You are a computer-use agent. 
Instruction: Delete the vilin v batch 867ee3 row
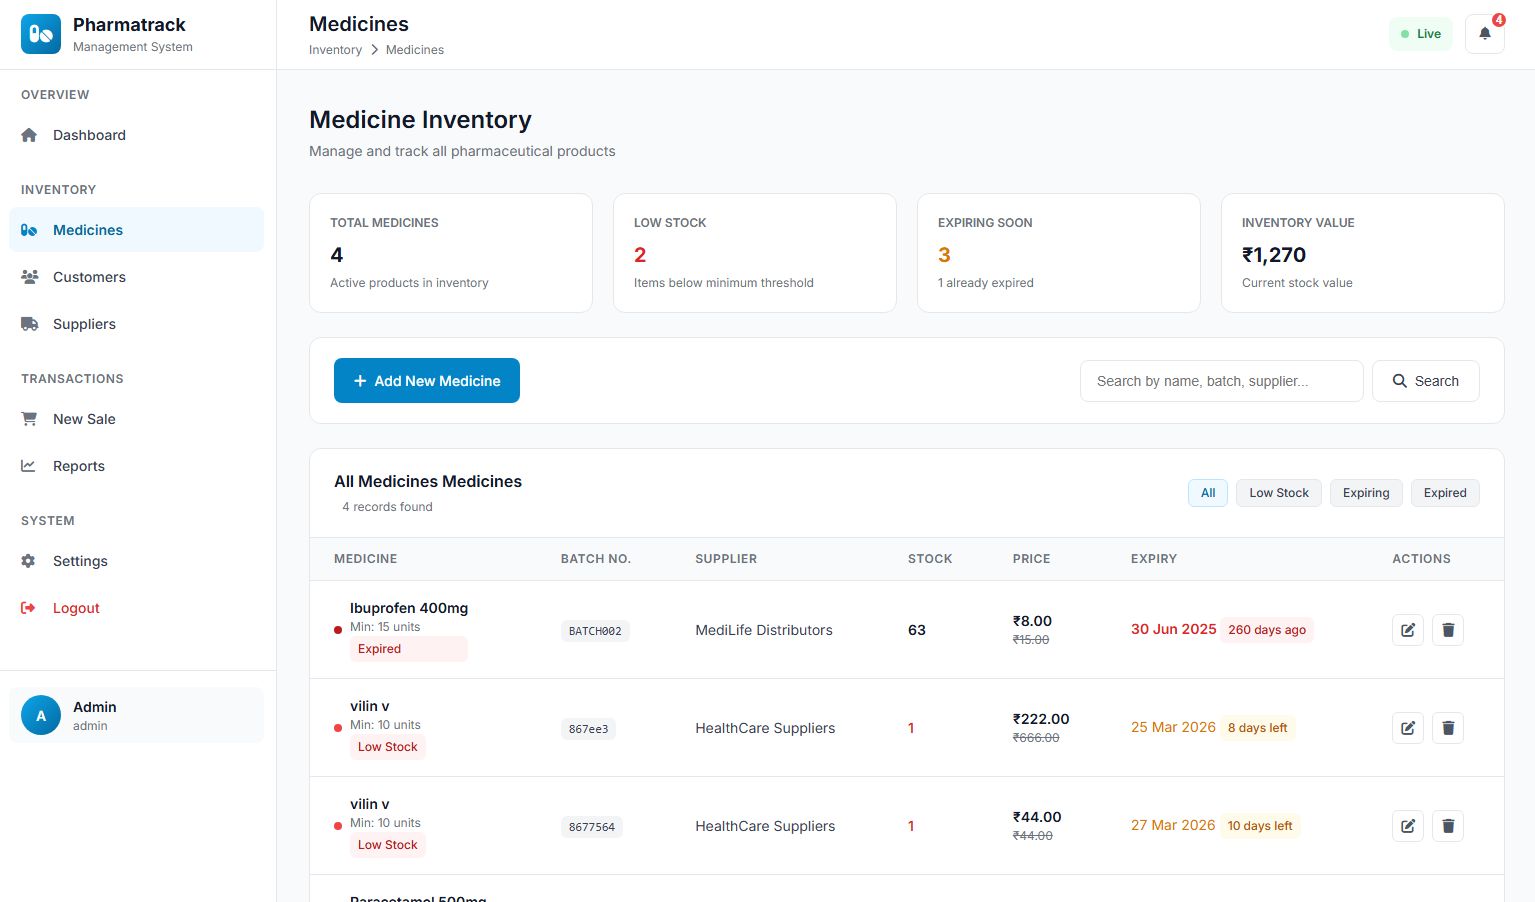(1447, 728)
